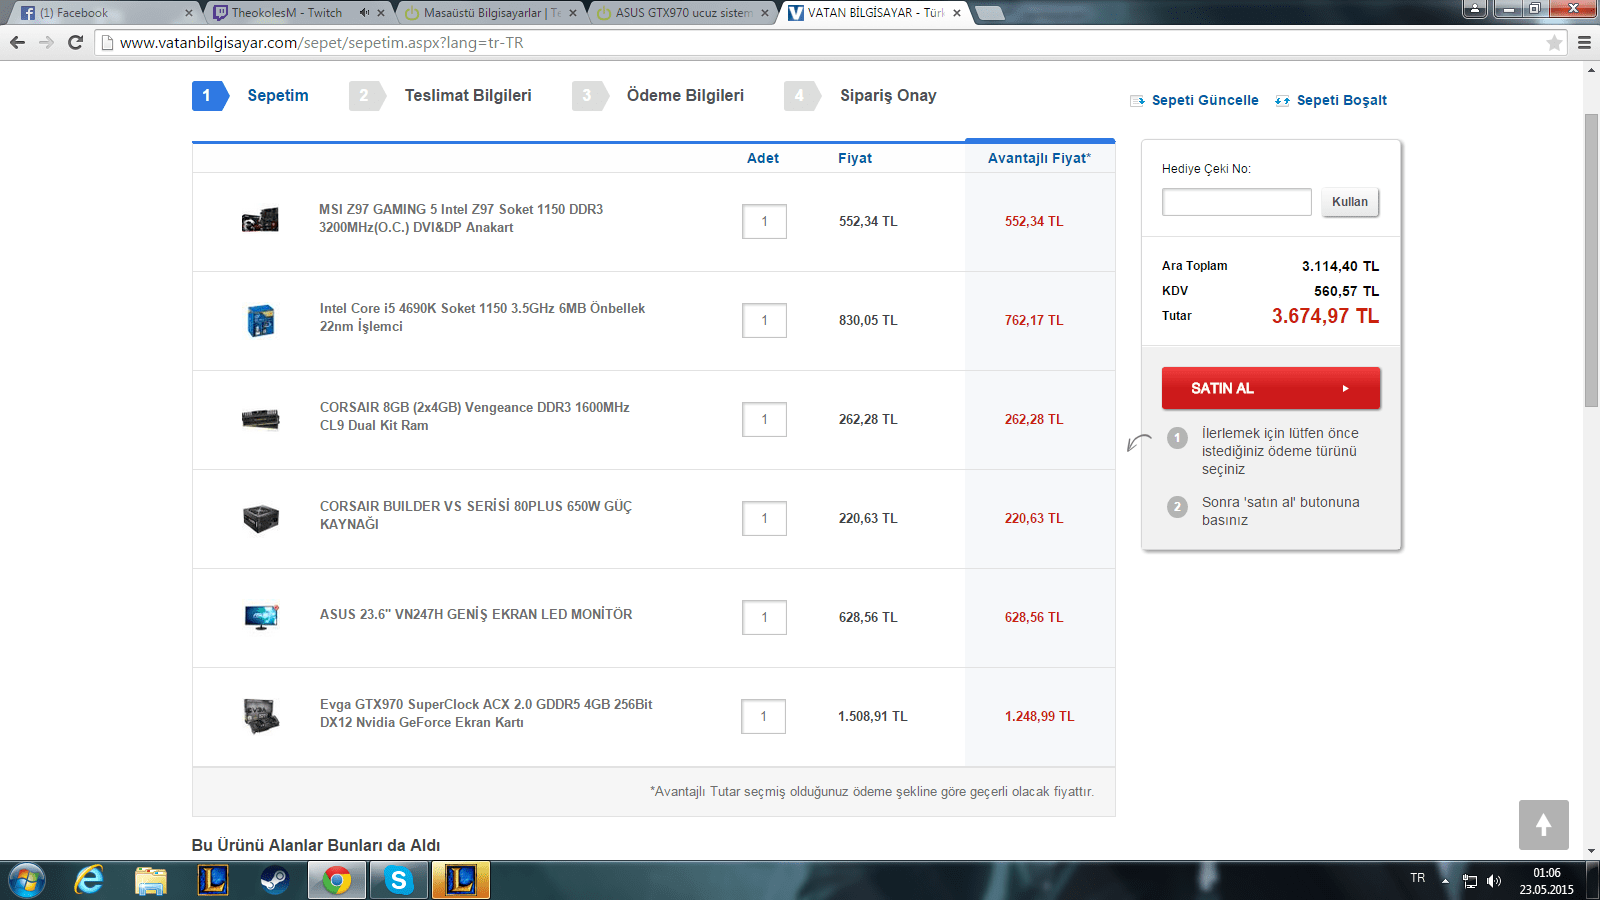Click the Teslimat Bilgileri step
Screen dimensions: 1600x900
[468, 96]
